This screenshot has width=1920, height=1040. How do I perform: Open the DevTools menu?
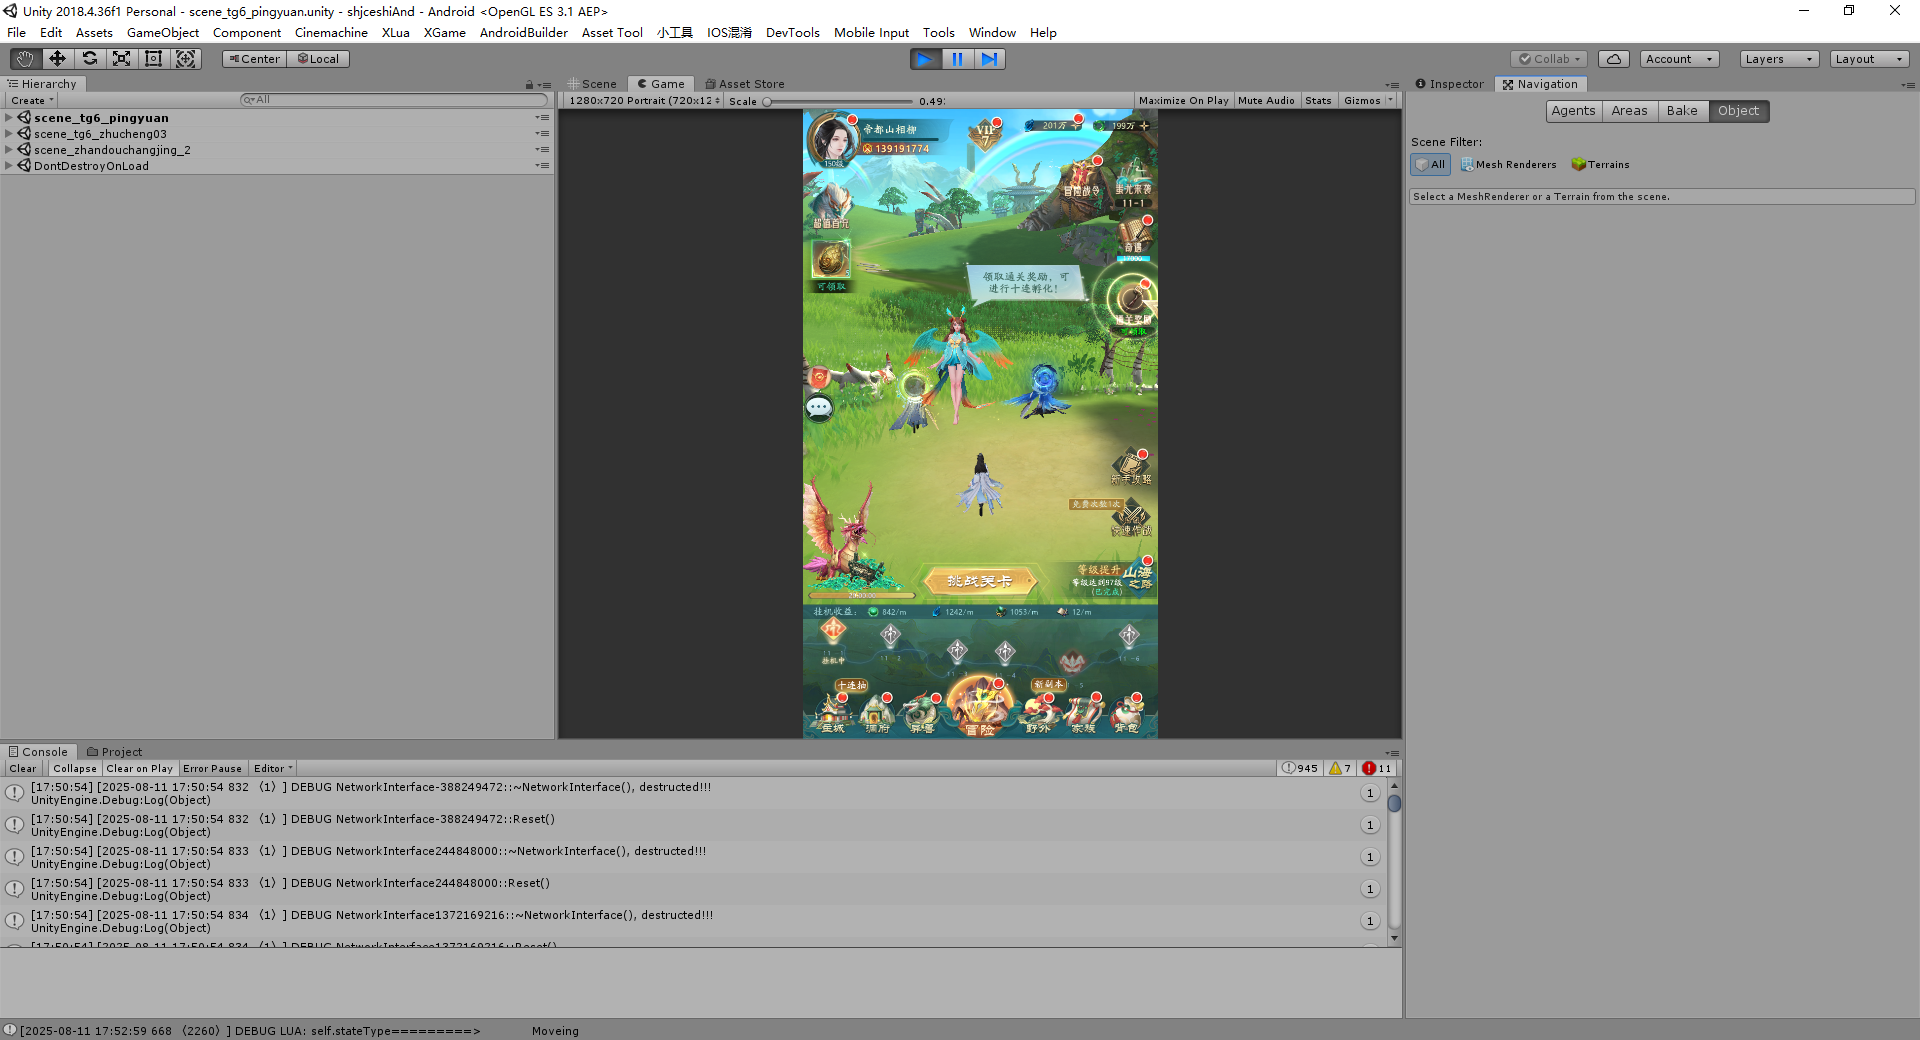792,33
